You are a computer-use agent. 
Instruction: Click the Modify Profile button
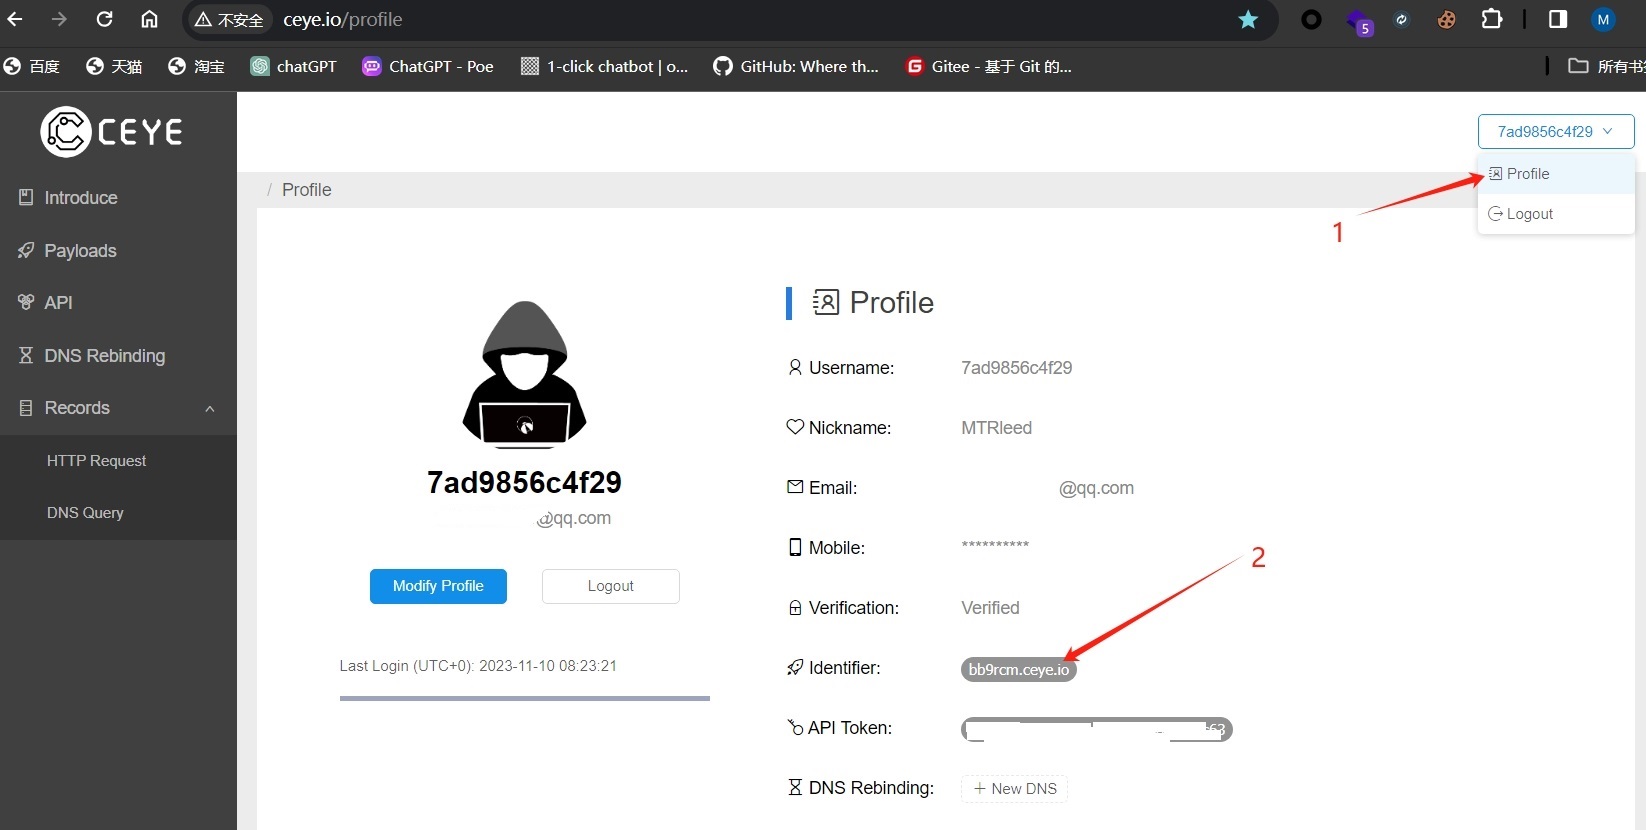click(438, 586)
